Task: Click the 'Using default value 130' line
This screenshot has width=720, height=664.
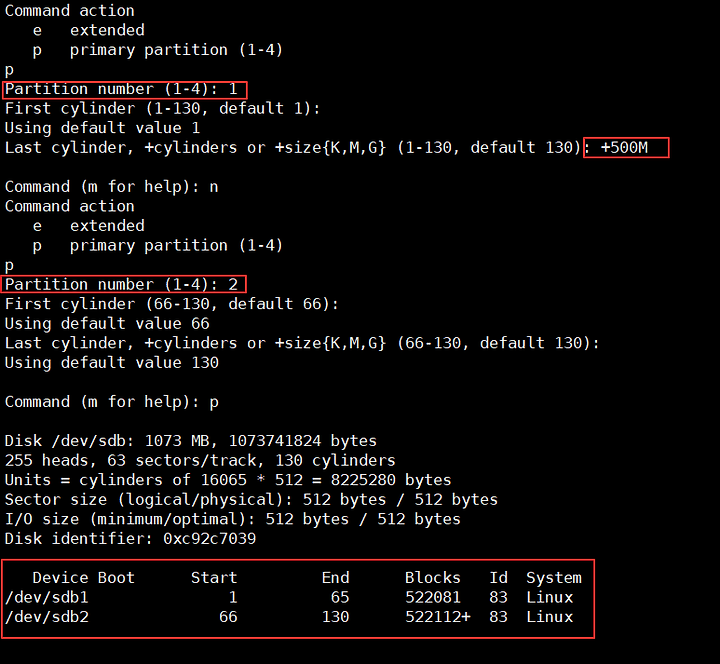Action: point(112,363)
